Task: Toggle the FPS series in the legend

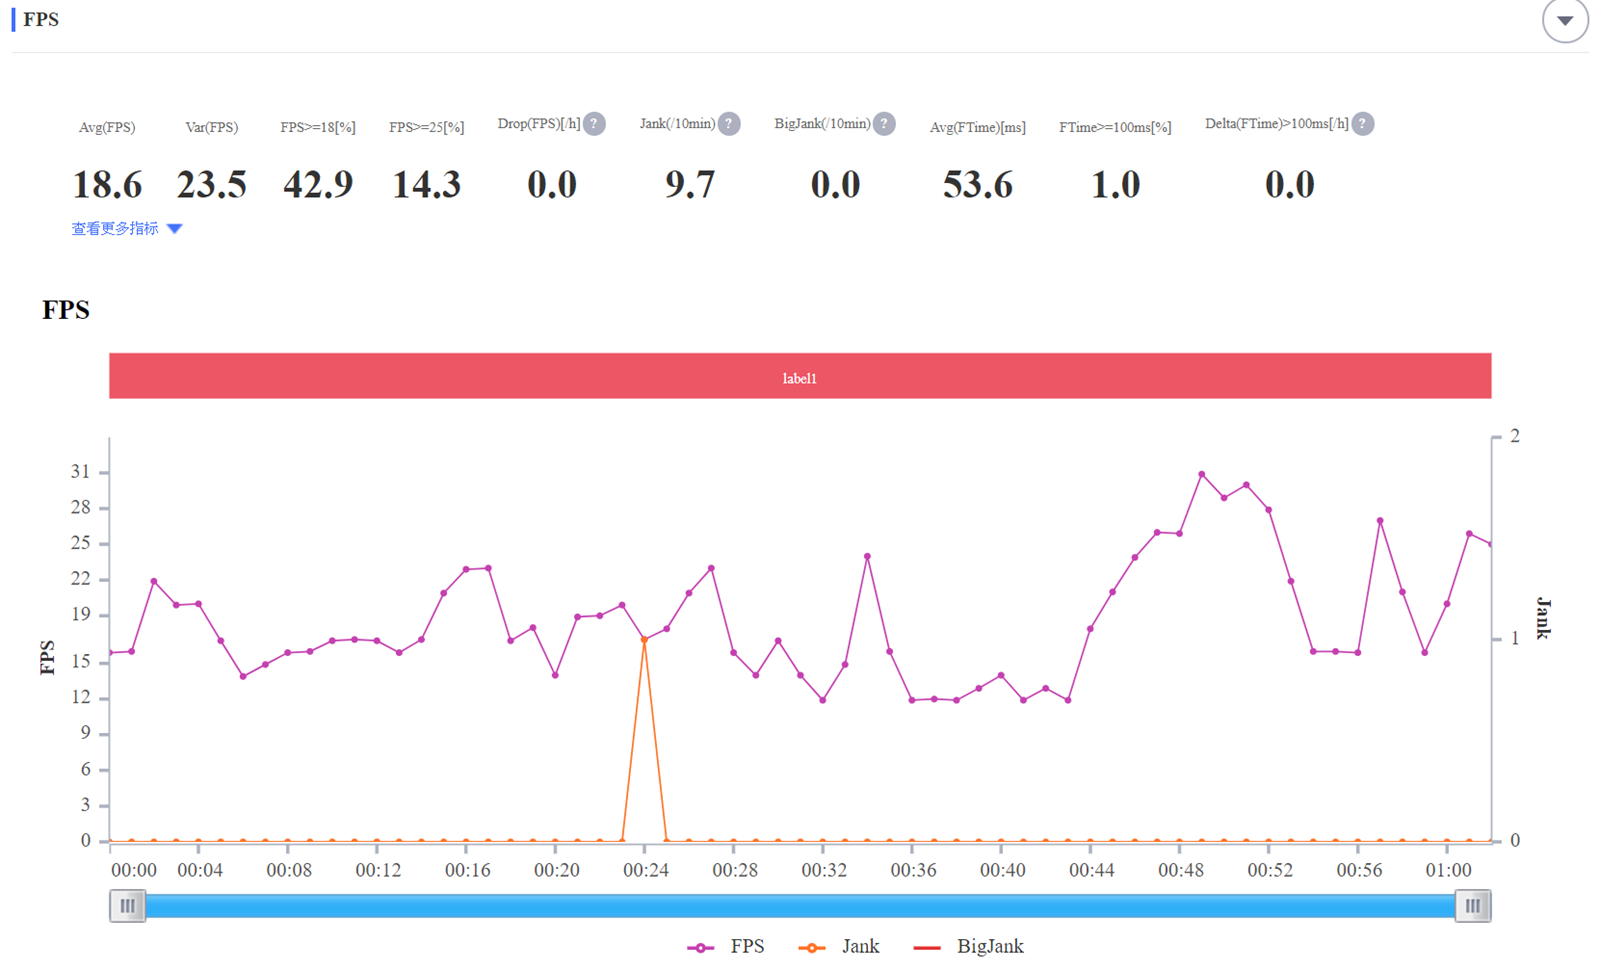Action: (727, 947)
